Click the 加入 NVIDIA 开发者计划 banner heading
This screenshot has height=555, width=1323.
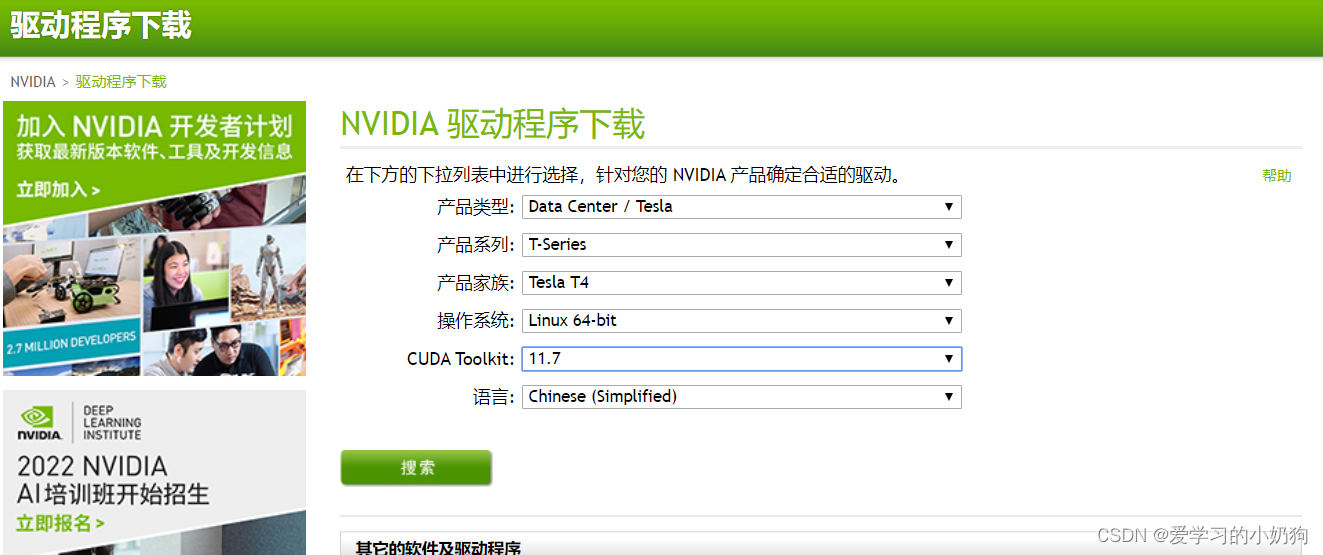click(154, 126)
